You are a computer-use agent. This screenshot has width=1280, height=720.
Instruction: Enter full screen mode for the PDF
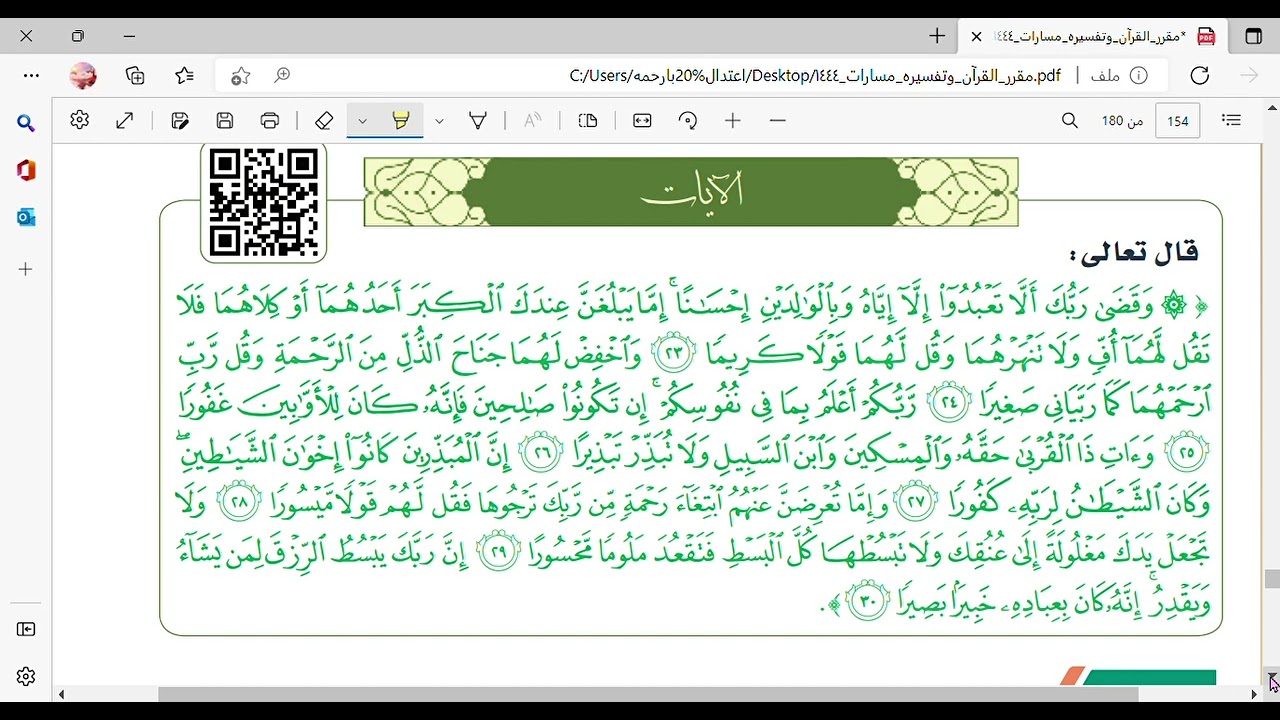pos(125,120)
